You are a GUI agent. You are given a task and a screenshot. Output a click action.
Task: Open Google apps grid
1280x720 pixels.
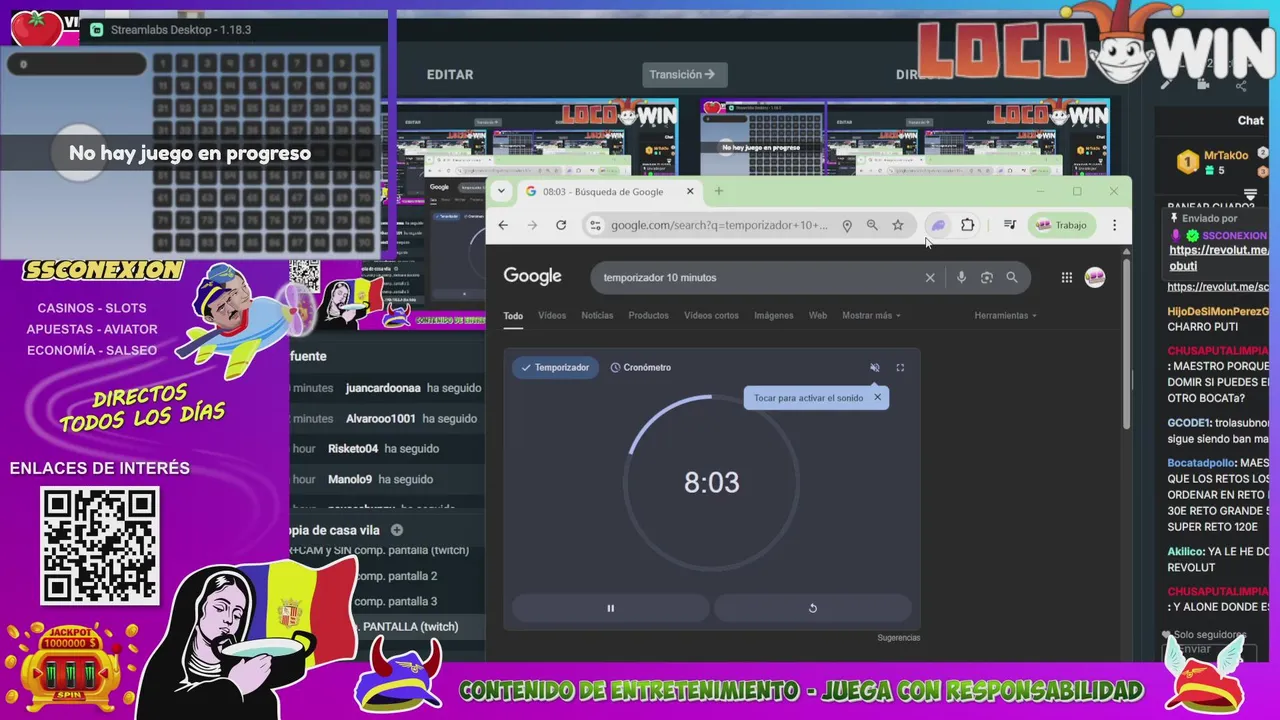click(x=1066, y=277)
